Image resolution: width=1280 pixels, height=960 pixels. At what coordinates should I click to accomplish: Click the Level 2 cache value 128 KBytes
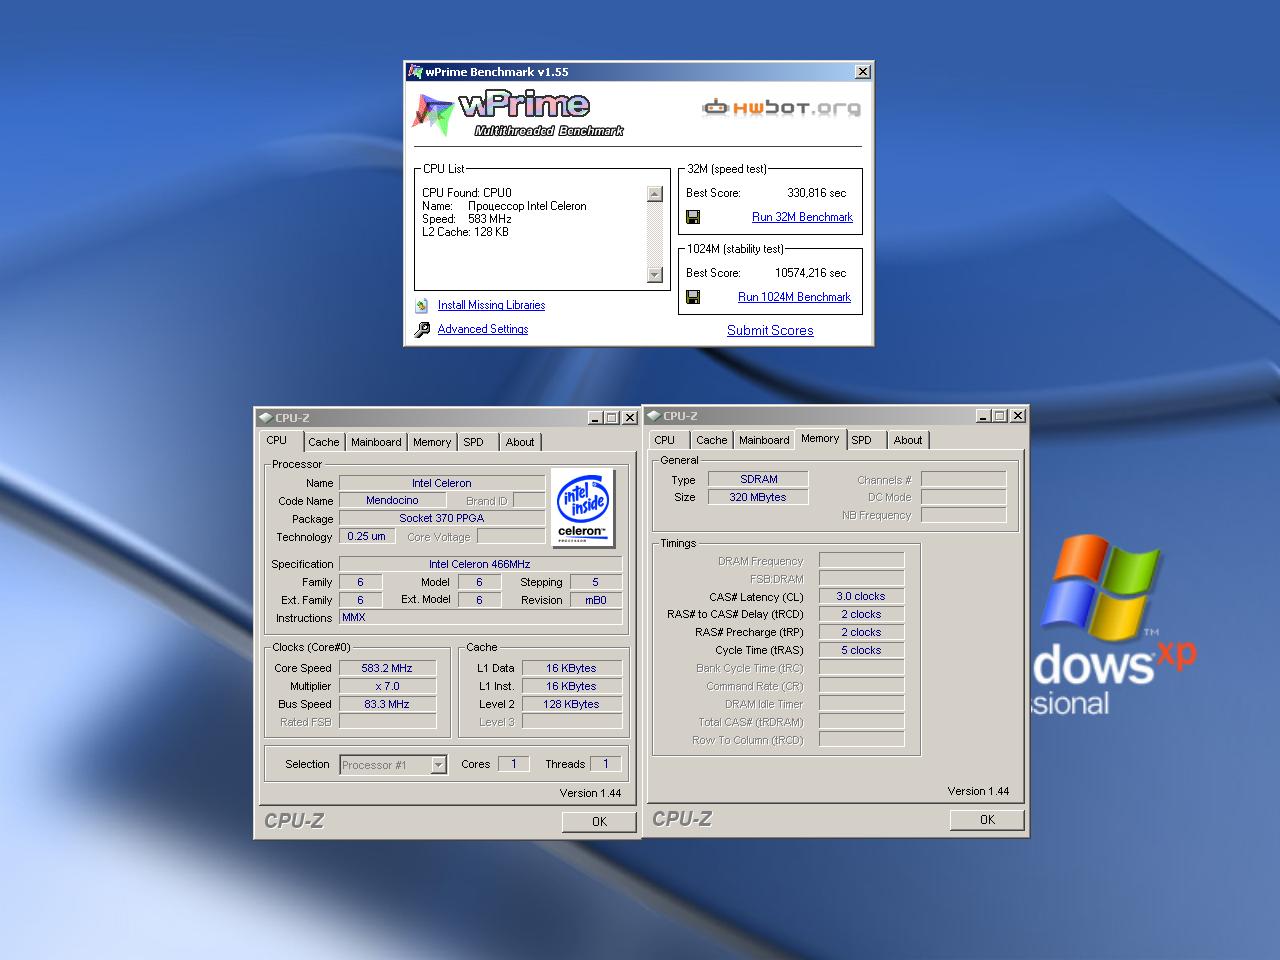(571, 704)
